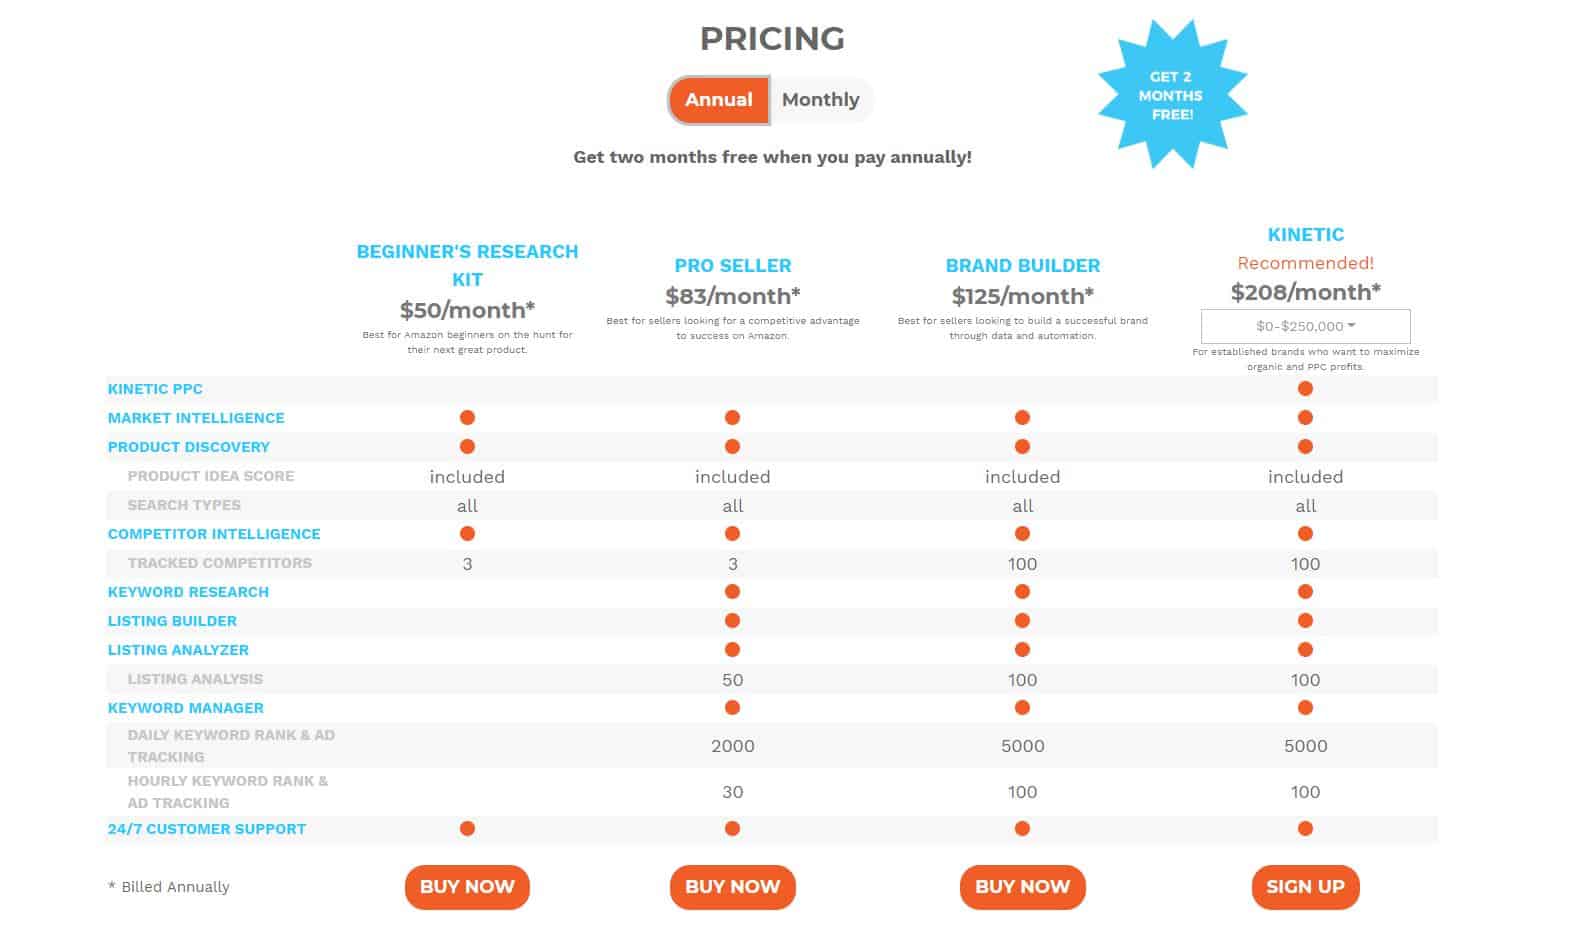Sign up for the Kinetic plan

coord(1305,887)
